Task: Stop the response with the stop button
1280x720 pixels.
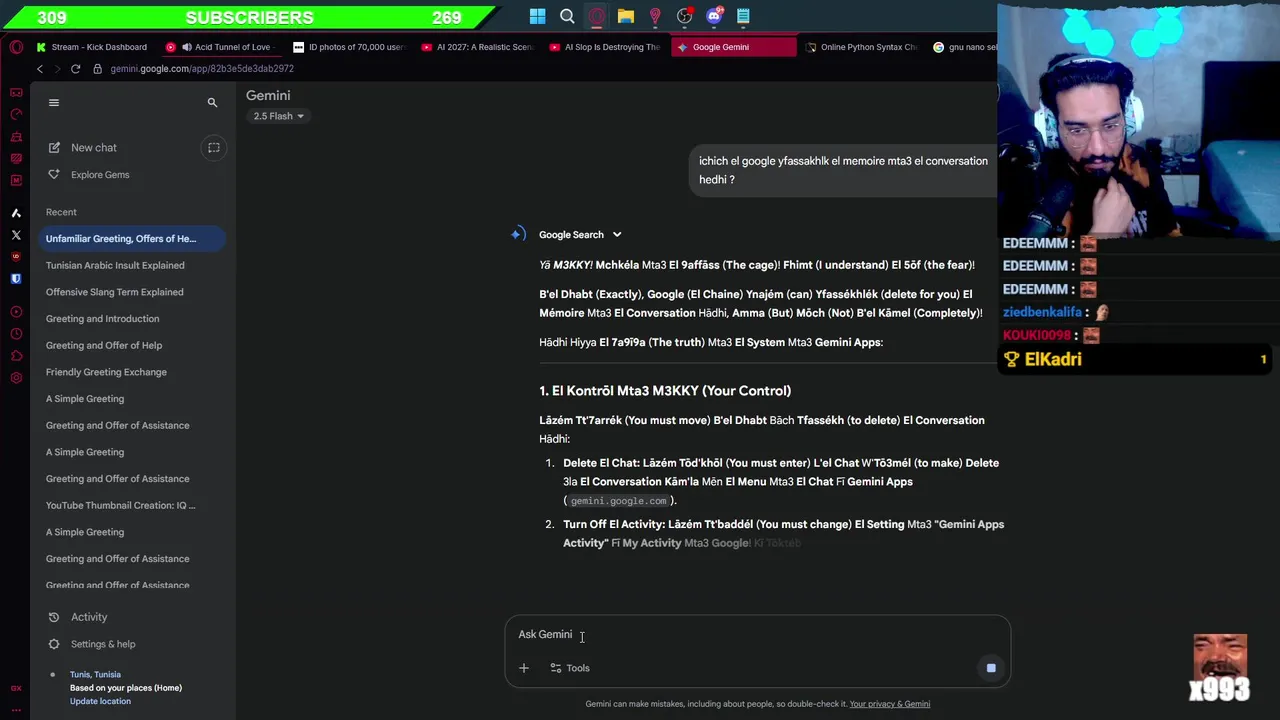Action: click(991, 668)
